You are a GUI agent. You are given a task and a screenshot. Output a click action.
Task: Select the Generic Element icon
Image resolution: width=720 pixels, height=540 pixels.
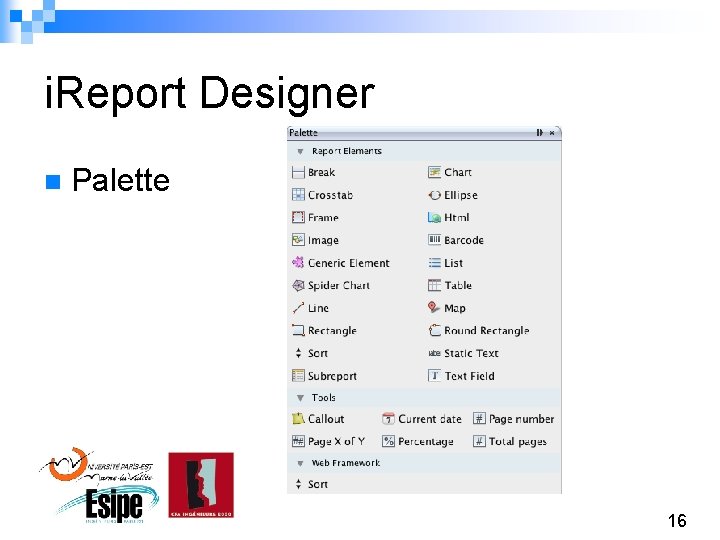pyautogui.click(x=298, y=263)
